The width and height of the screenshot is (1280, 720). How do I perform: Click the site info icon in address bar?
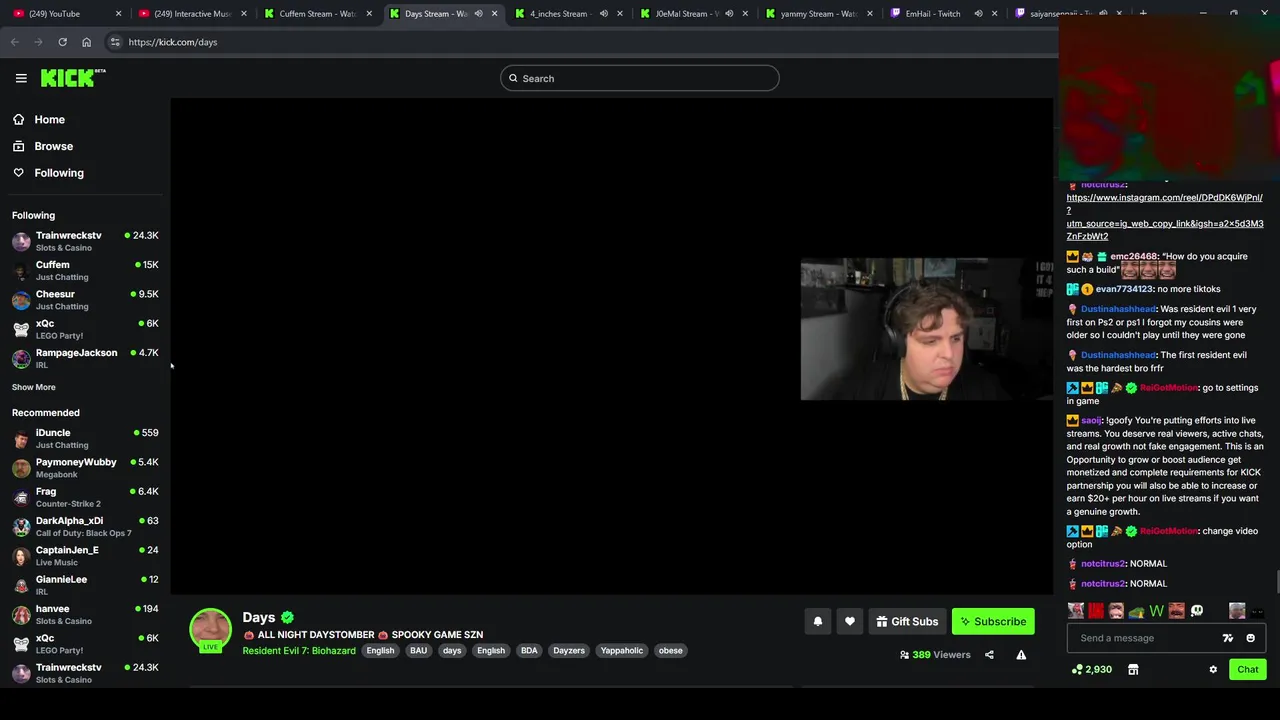click(x=115, y=42)
